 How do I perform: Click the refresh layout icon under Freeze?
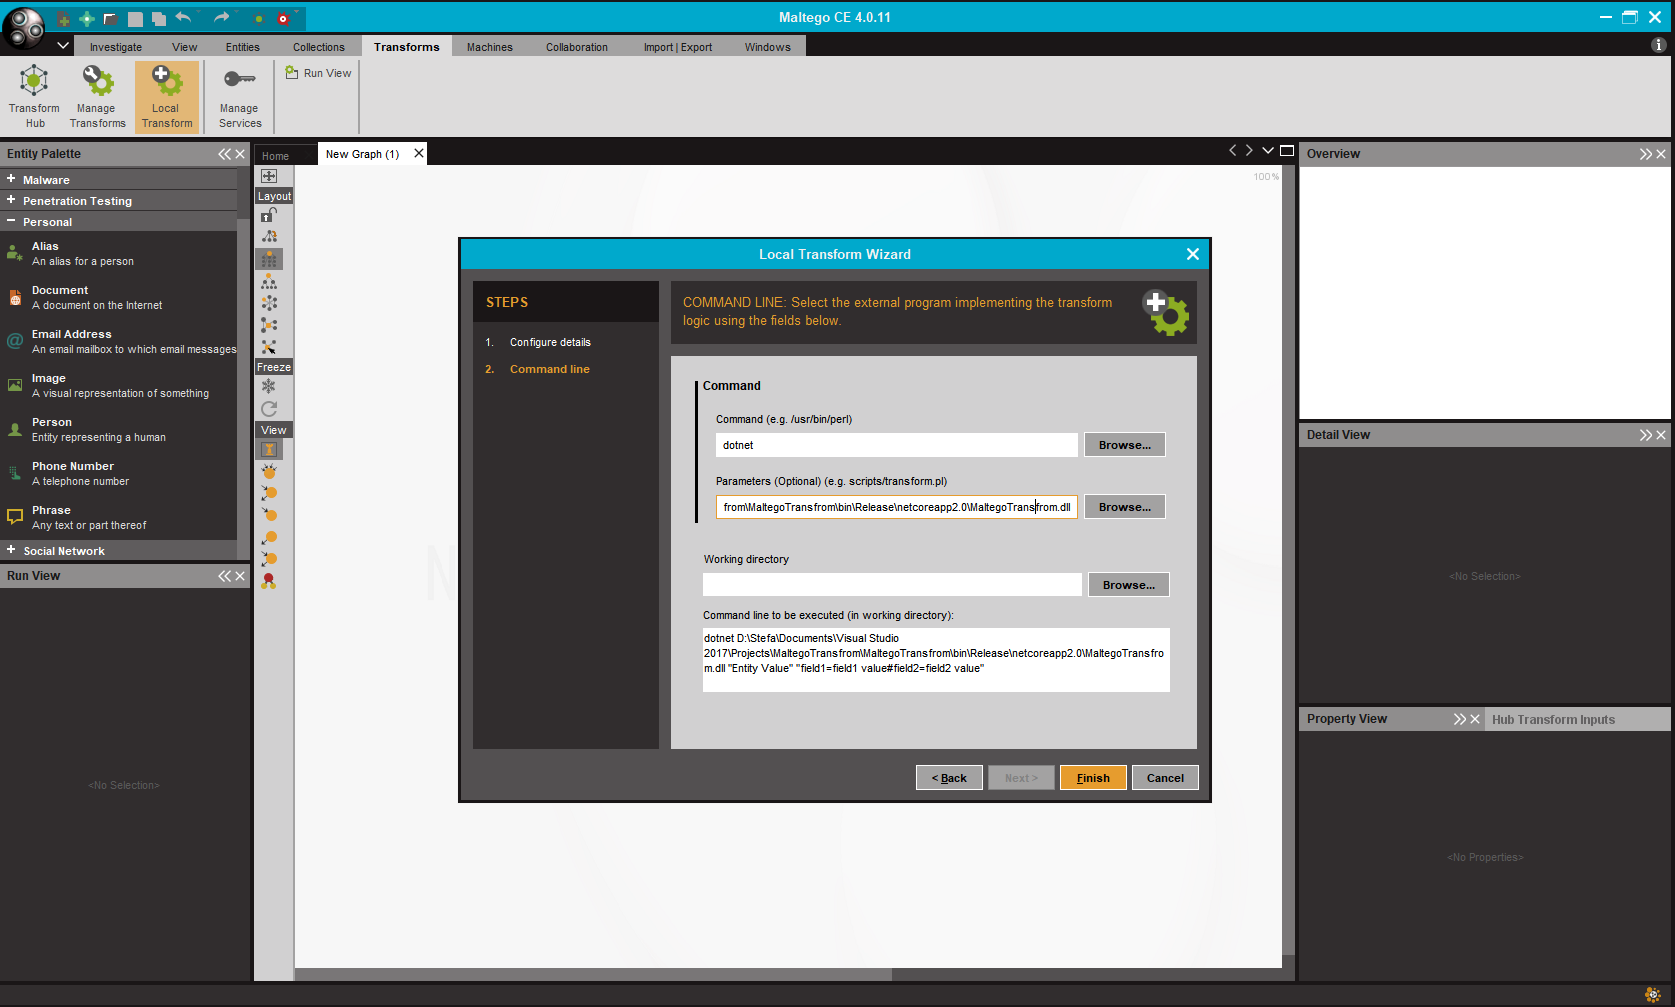tap(269, 409)
